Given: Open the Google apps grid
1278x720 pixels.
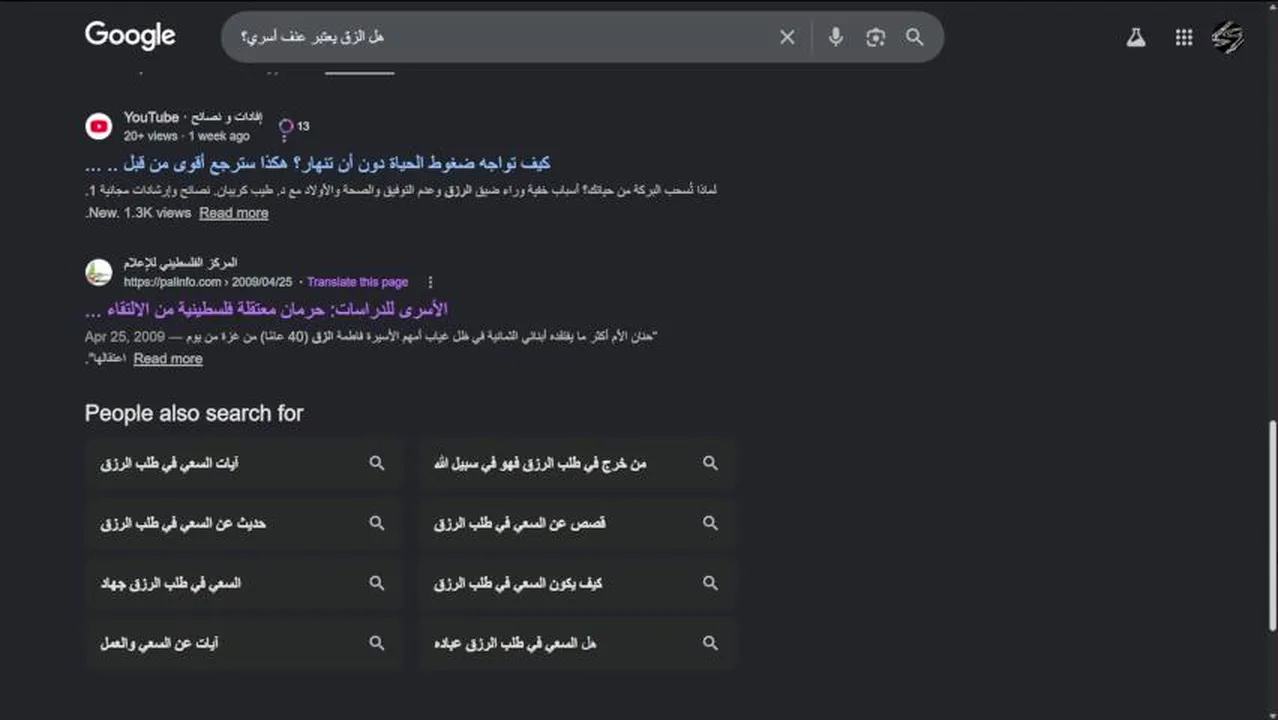Looking at the screenshot, I should tap(1184, 38).
